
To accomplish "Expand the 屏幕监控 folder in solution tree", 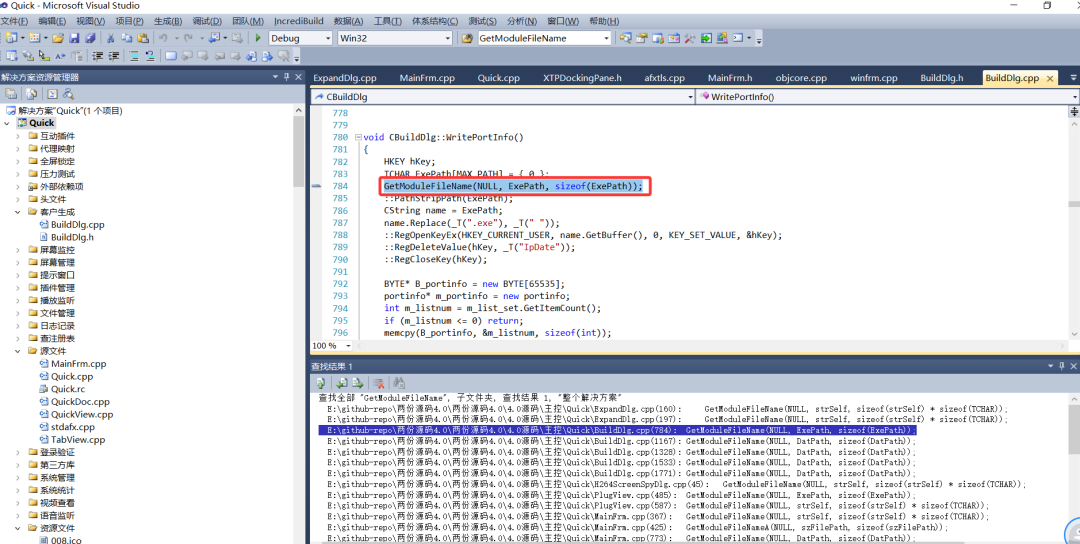I will 18,250.
